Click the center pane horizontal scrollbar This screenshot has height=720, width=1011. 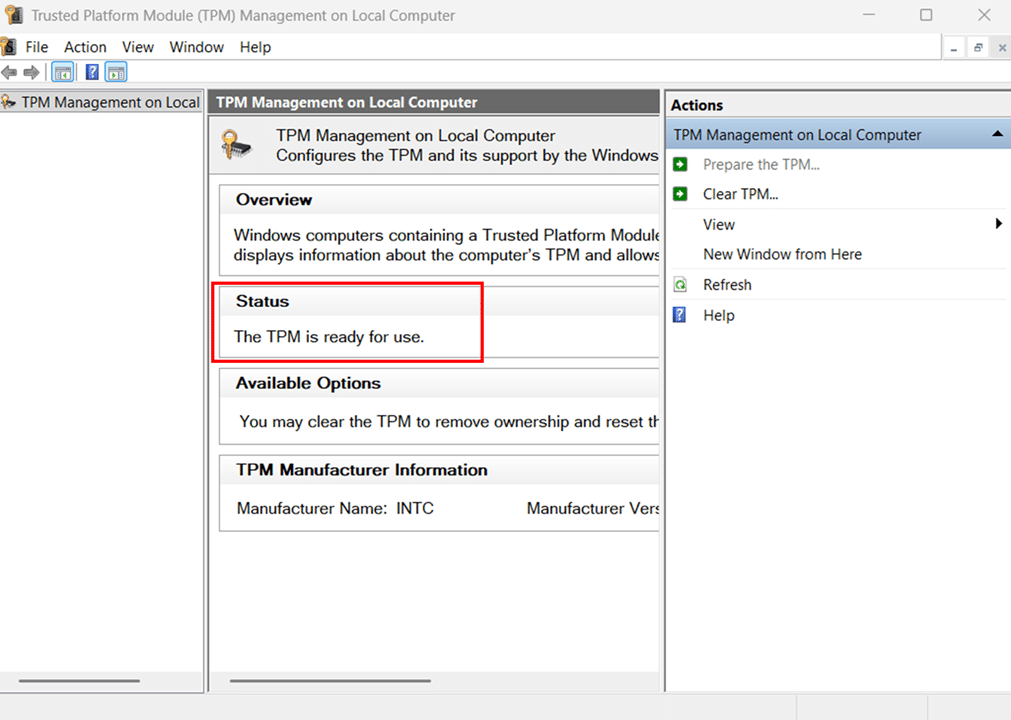tap(330, 681)
